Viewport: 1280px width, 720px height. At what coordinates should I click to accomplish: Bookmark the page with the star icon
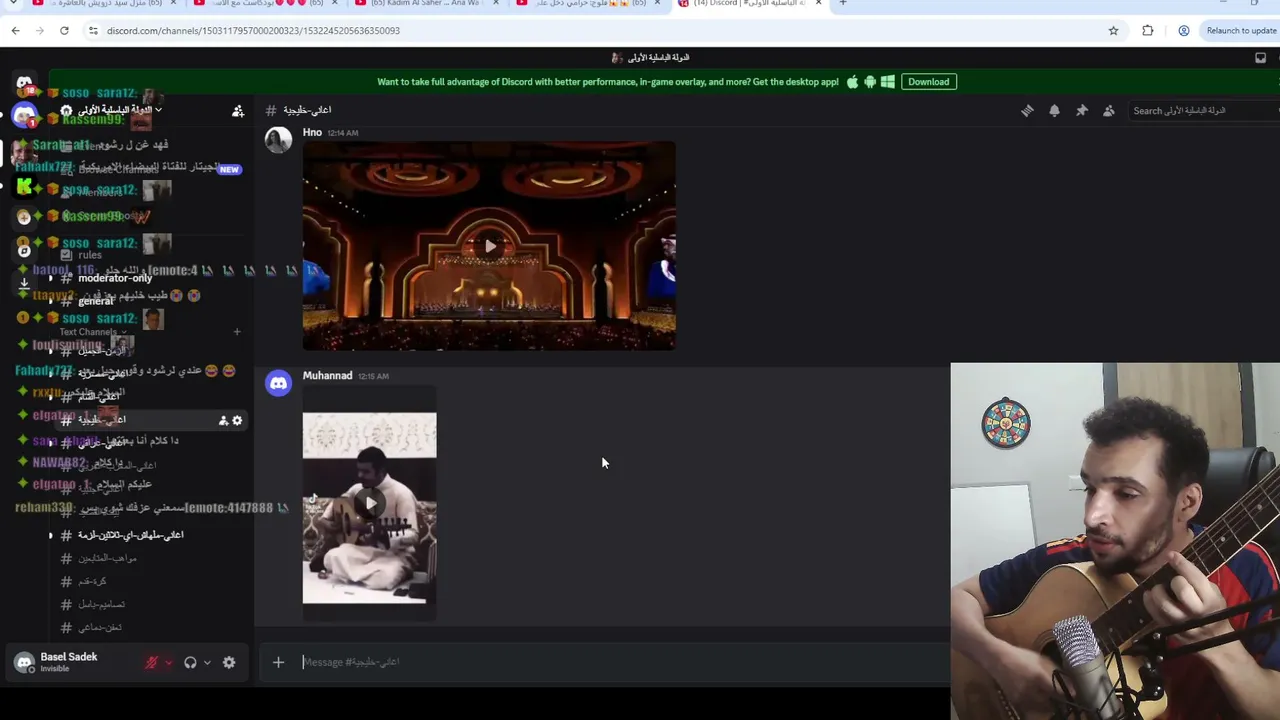(x=1113, y=31)
